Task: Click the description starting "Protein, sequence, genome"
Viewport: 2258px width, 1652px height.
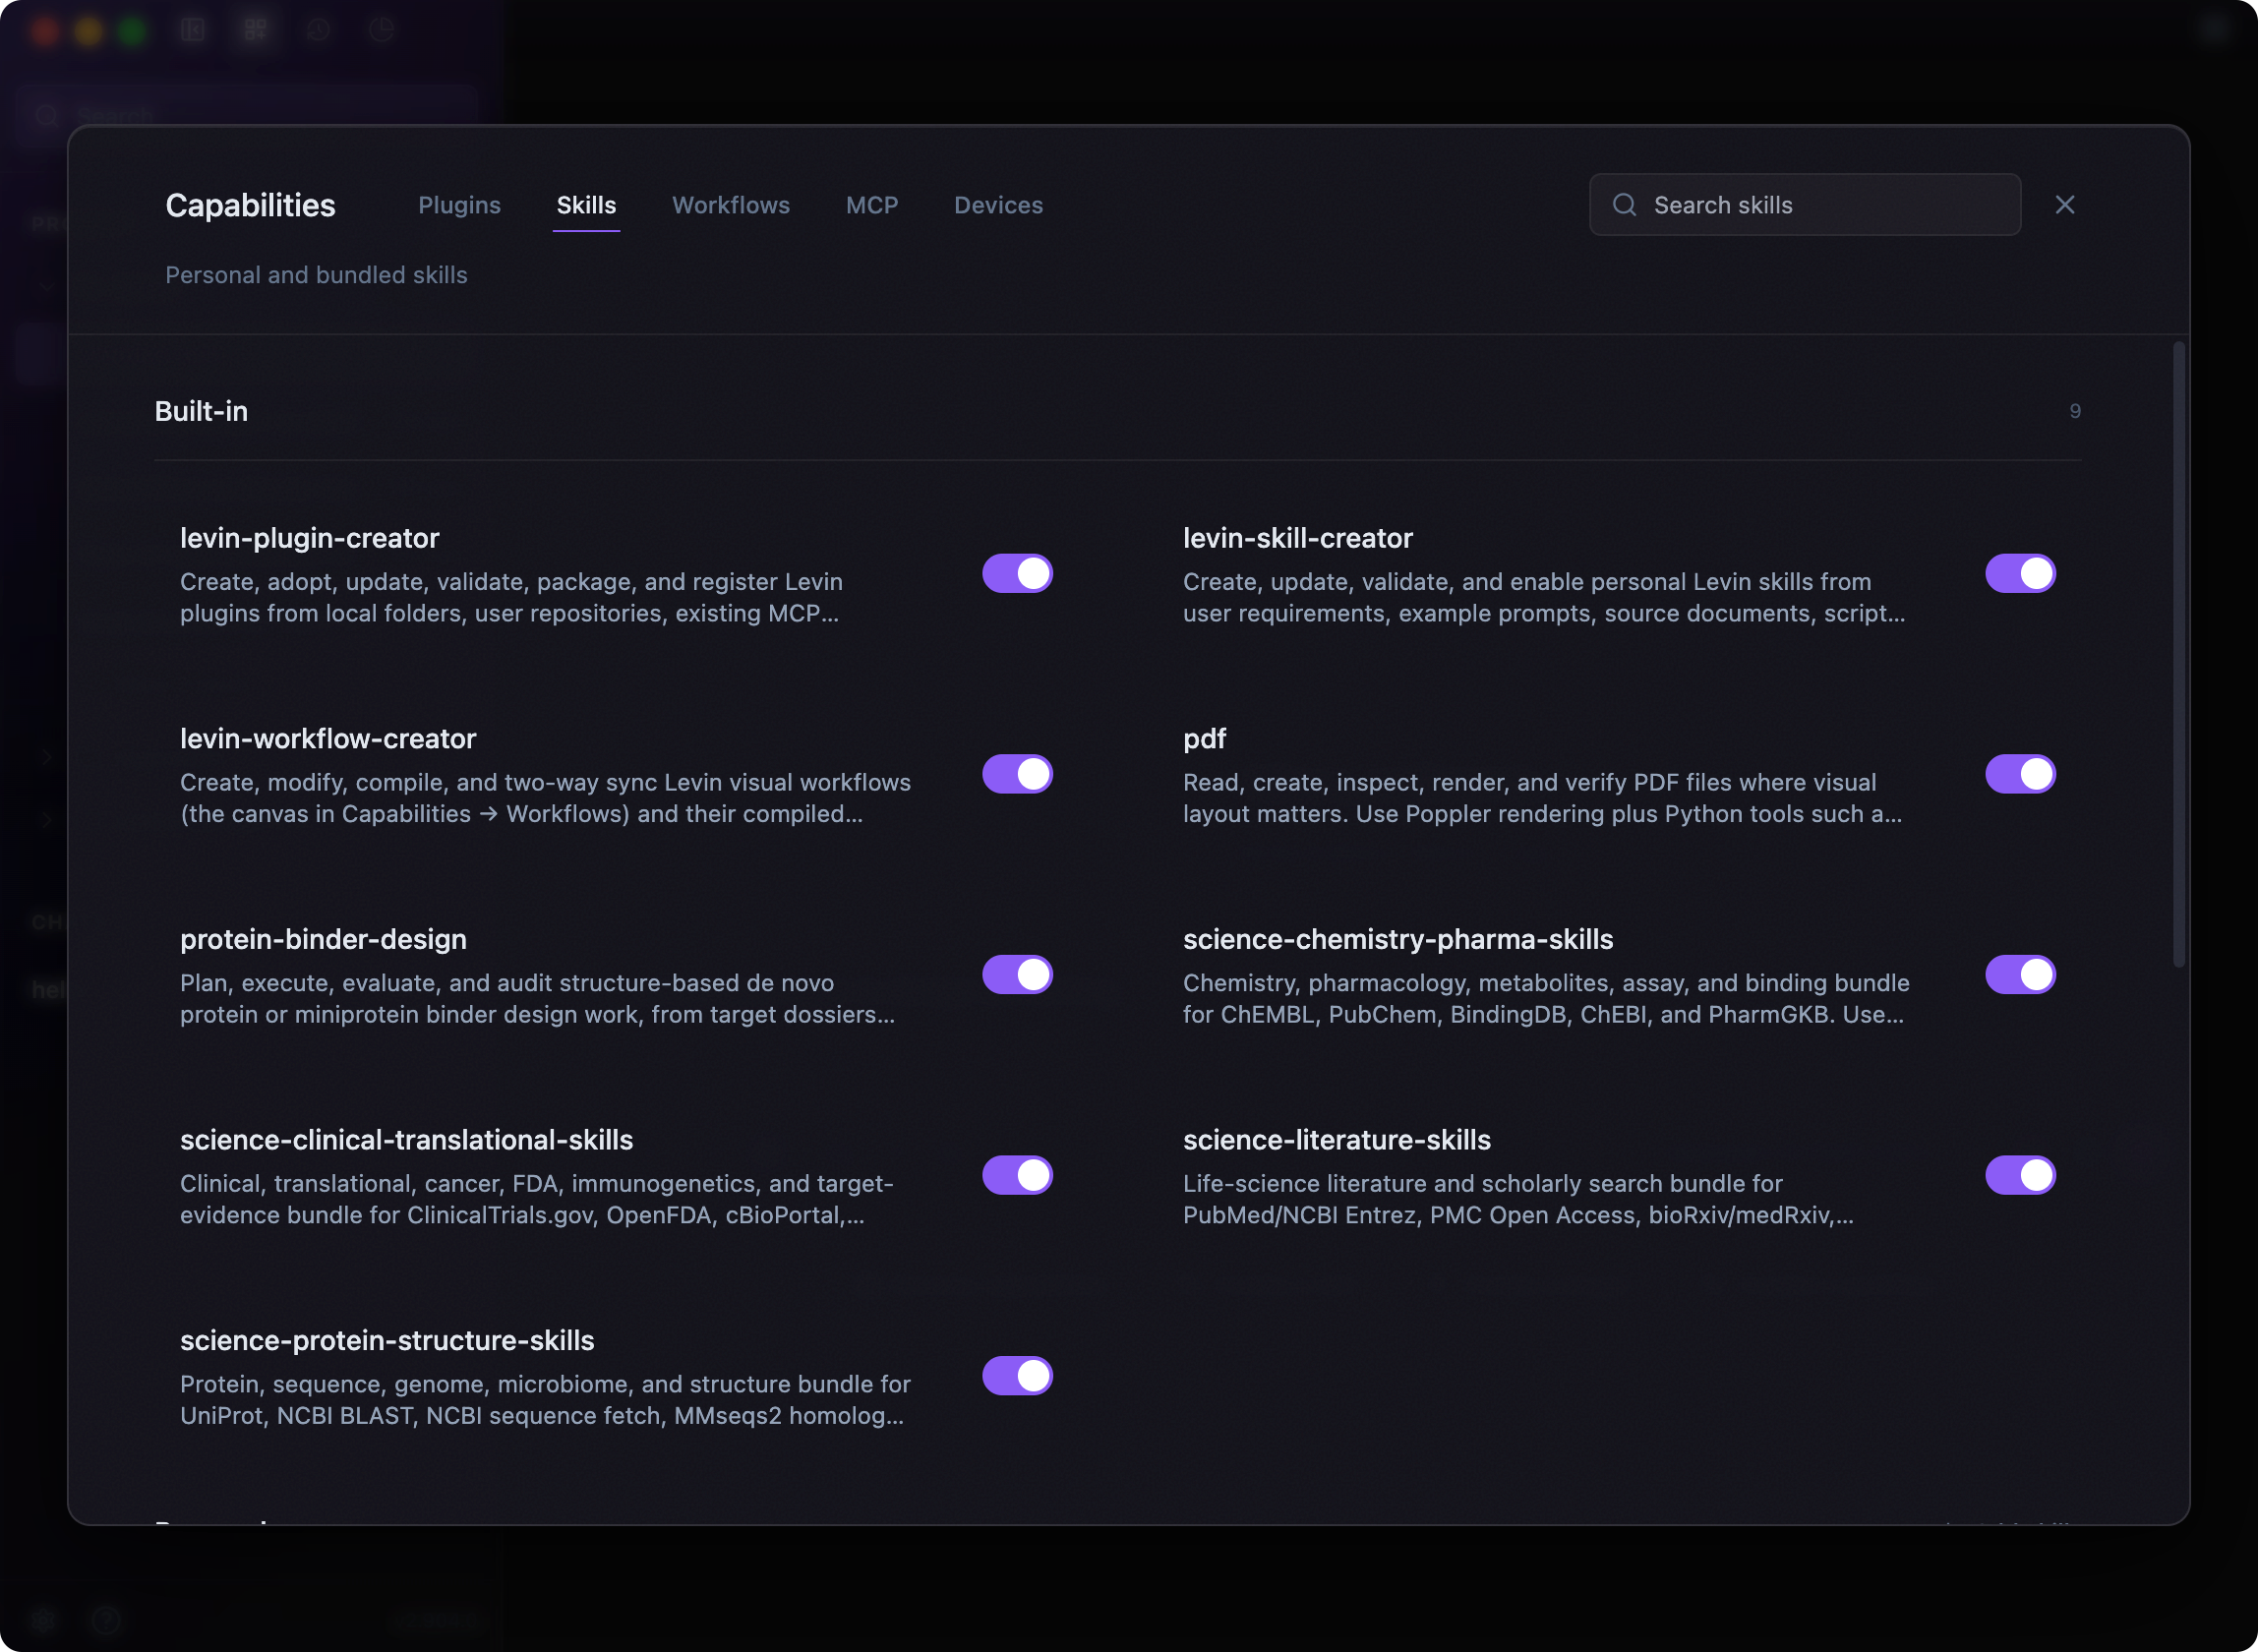Action: pos(545,1400)
